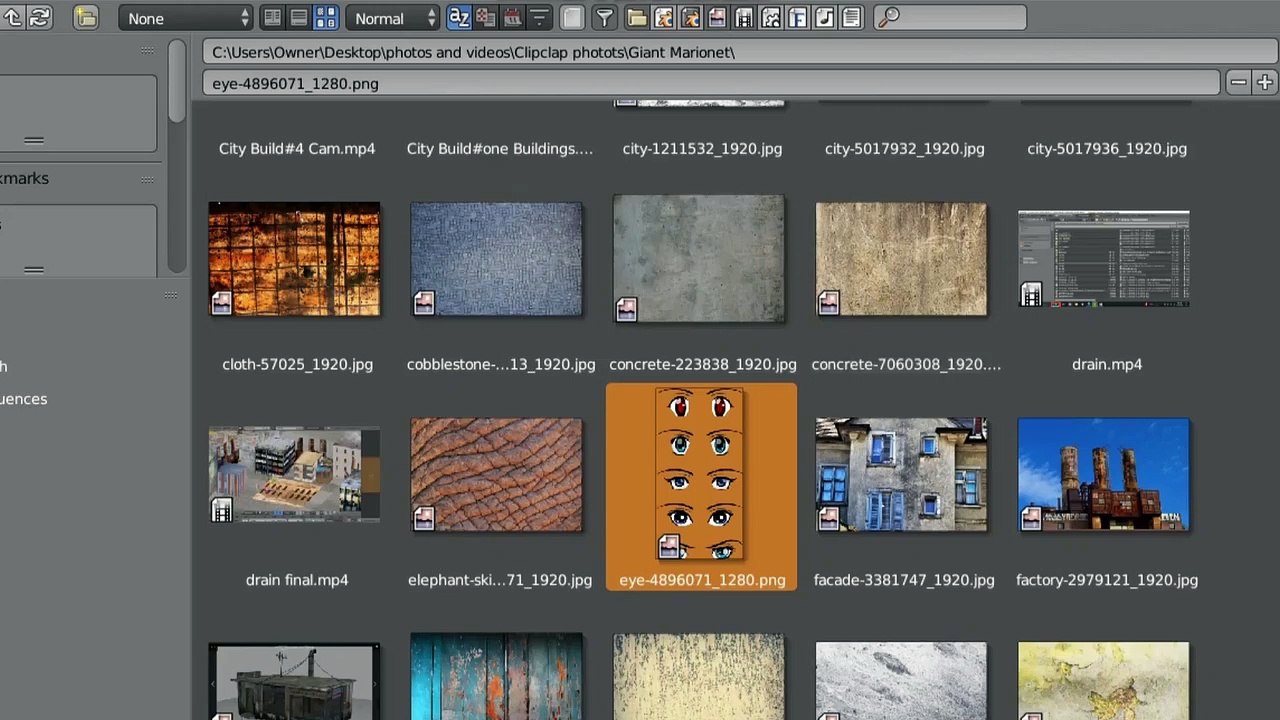The image size is (1280, 720).
Task: Select eye-4896071_1280.png thumbnail
Action: point(699,475)
